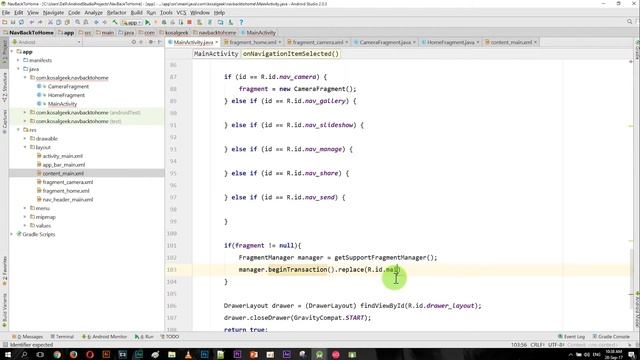
Task: Select nav_header_main.xml in project tree
Action: point(68,200)
